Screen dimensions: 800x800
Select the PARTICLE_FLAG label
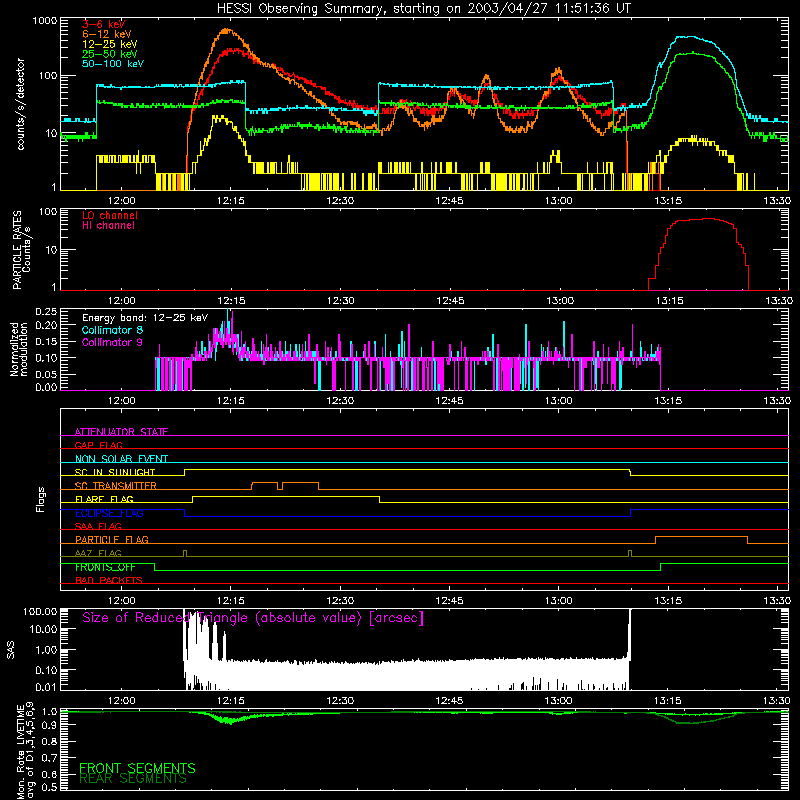[x=112, y=539]
